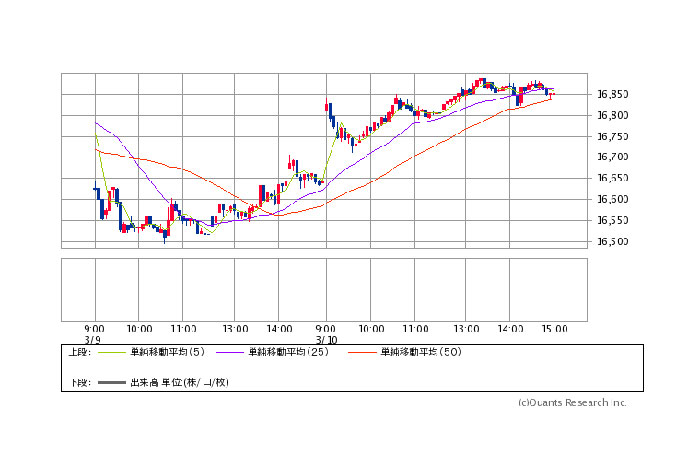Click the topmost price label on the y-axis
The height and width of the screenshot is (467, 700).
pyautogui.click(x=612, y=94)
